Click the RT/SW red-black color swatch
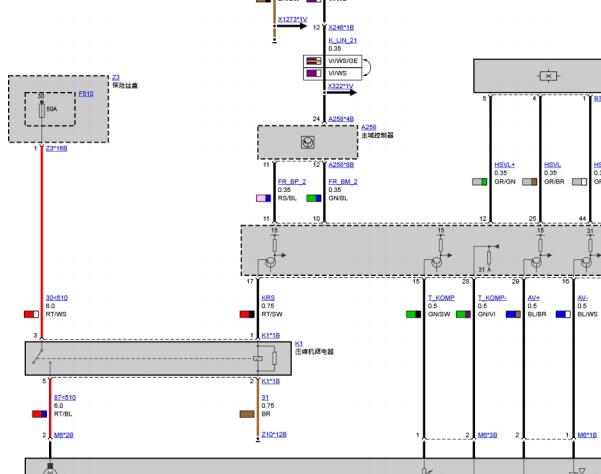The width and height of the screenshot is (601, 474). coord(247,314)
